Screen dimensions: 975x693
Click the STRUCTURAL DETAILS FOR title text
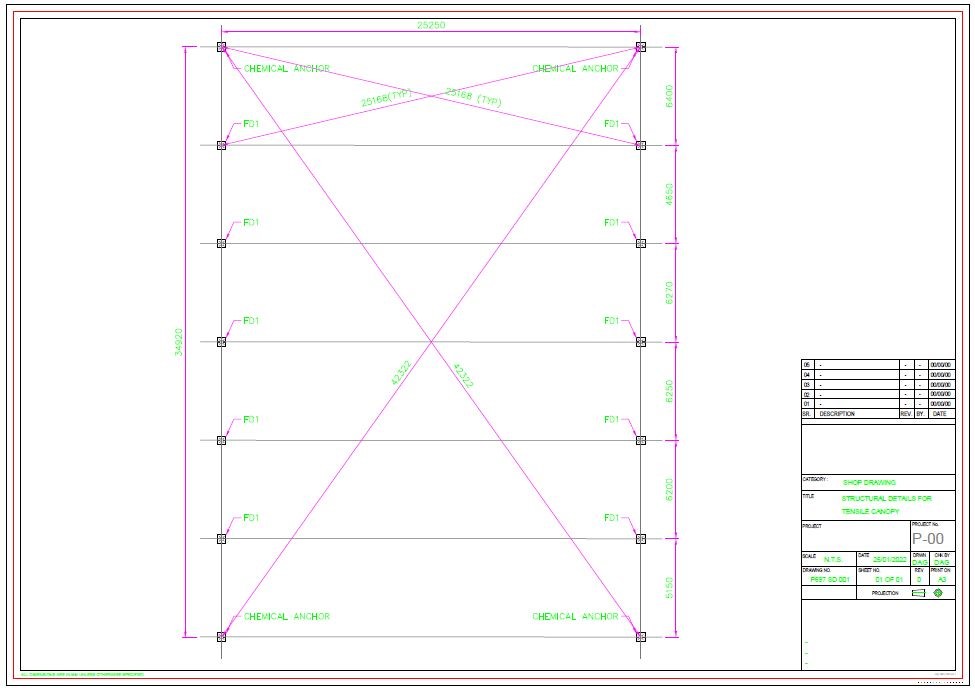click(886, 498)
